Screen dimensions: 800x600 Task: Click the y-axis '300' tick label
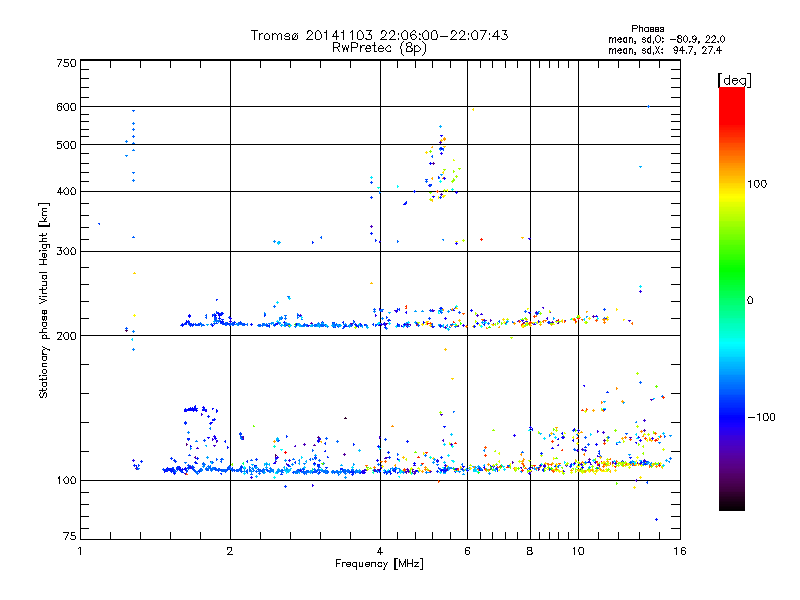(x=66, y=252)
